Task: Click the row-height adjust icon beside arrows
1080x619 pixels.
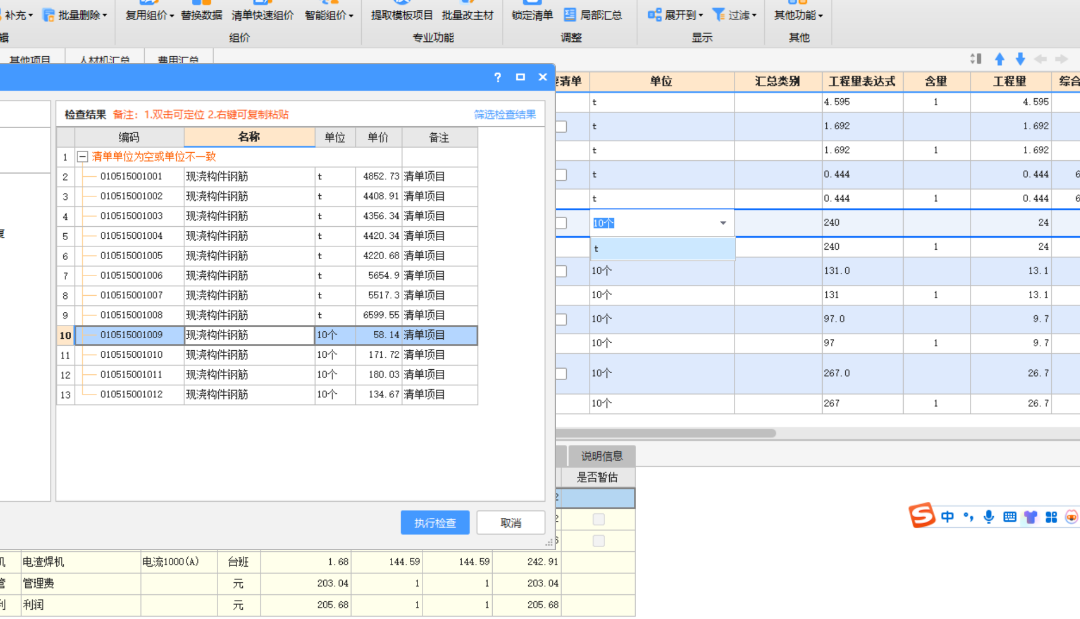Action: [x=976, y=59]
